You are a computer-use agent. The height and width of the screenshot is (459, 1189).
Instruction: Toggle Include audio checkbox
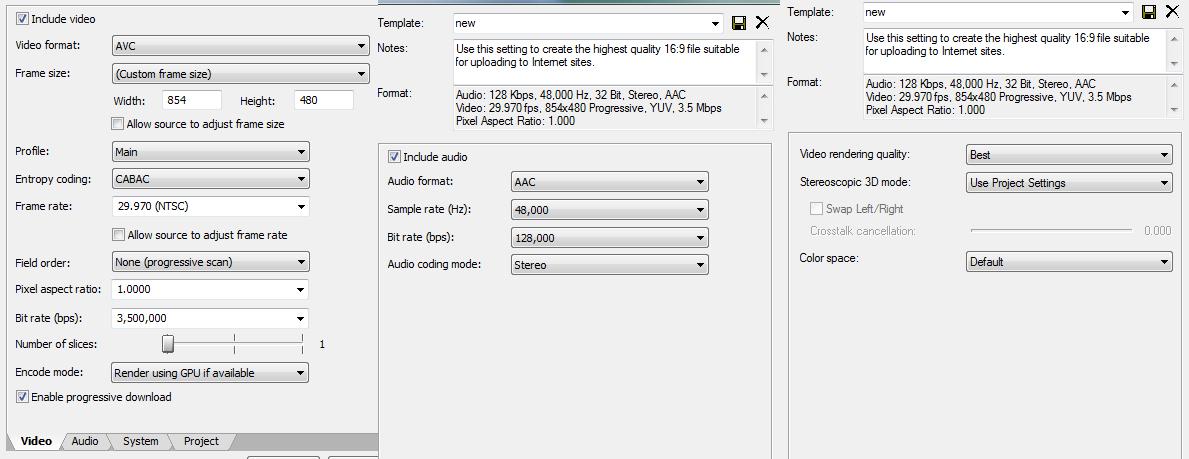click(394, 157)
